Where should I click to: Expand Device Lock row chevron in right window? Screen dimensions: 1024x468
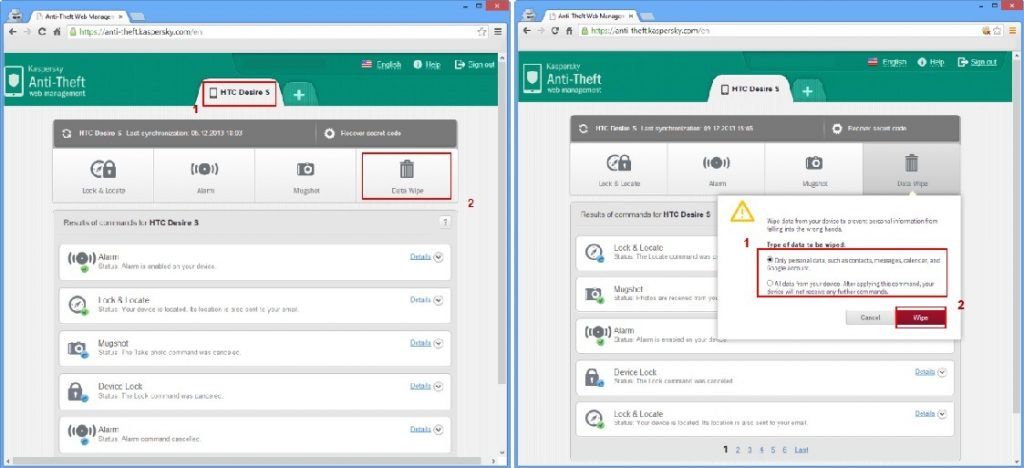[x=942, y=372]
